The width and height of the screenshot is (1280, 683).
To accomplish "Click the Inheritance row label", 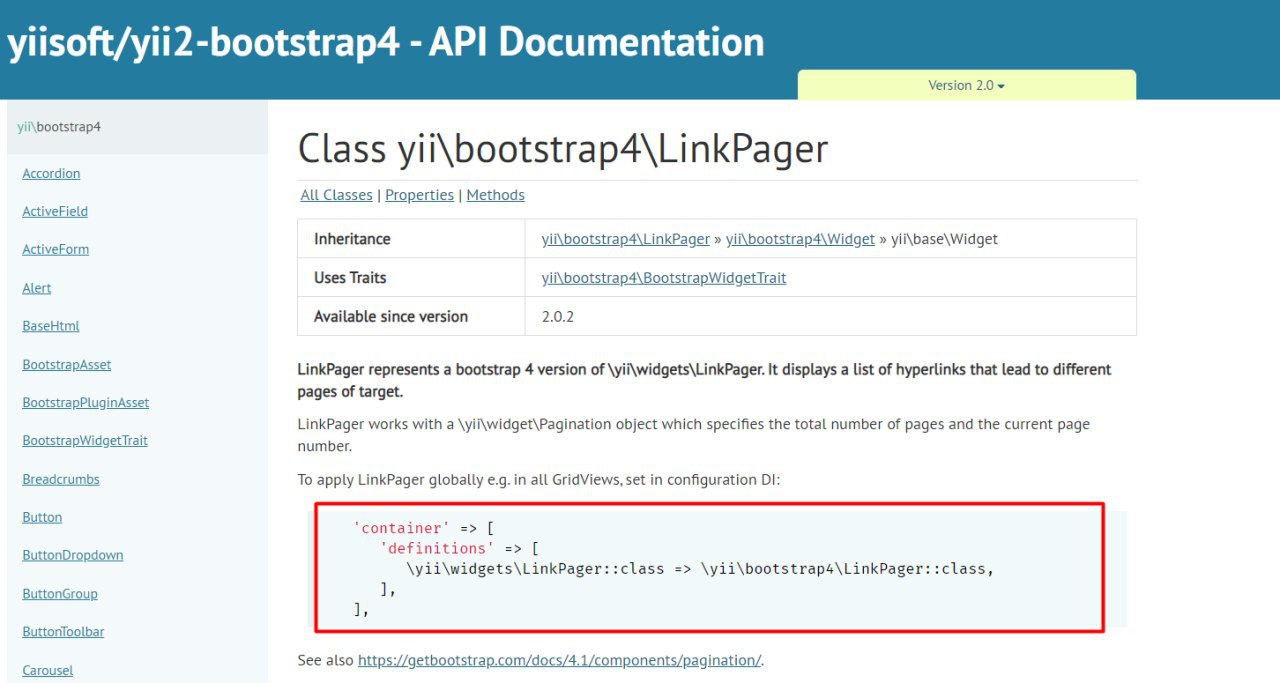I will pyautogui.click(x=352, y=239).
